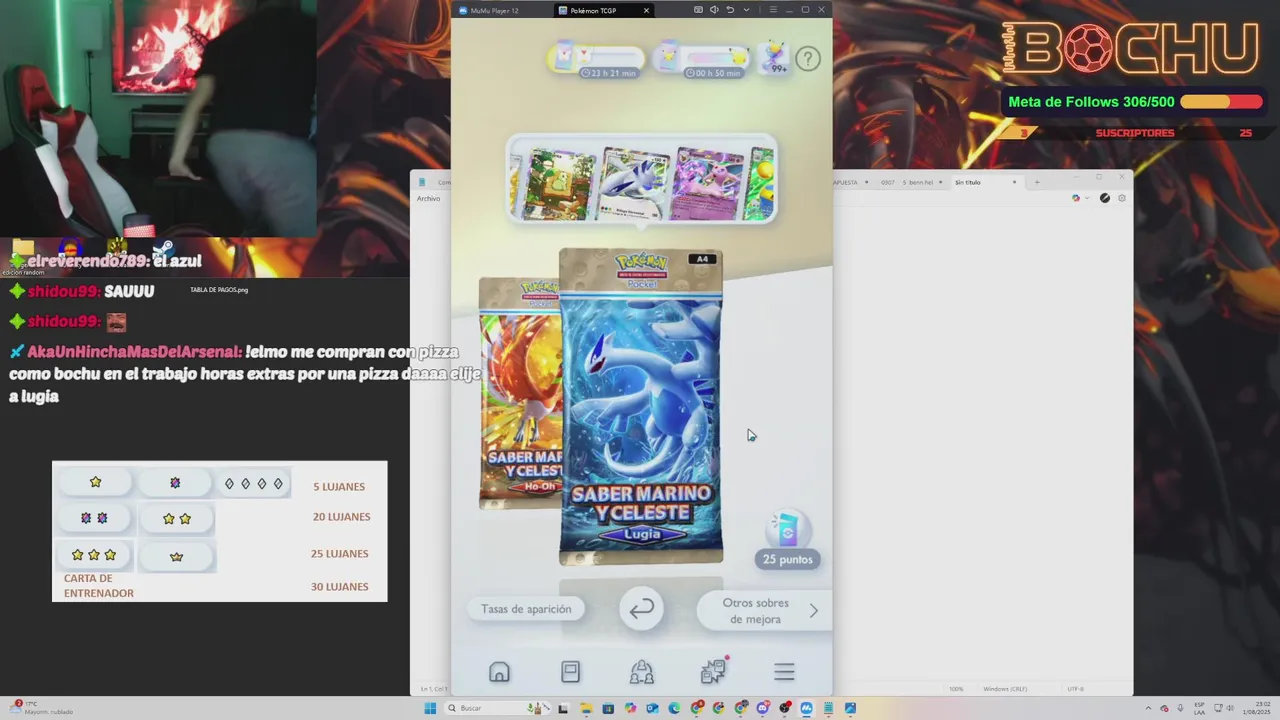Open the 25 puntos pack points button
The image size is (1280, 720).
click(788, 541)
